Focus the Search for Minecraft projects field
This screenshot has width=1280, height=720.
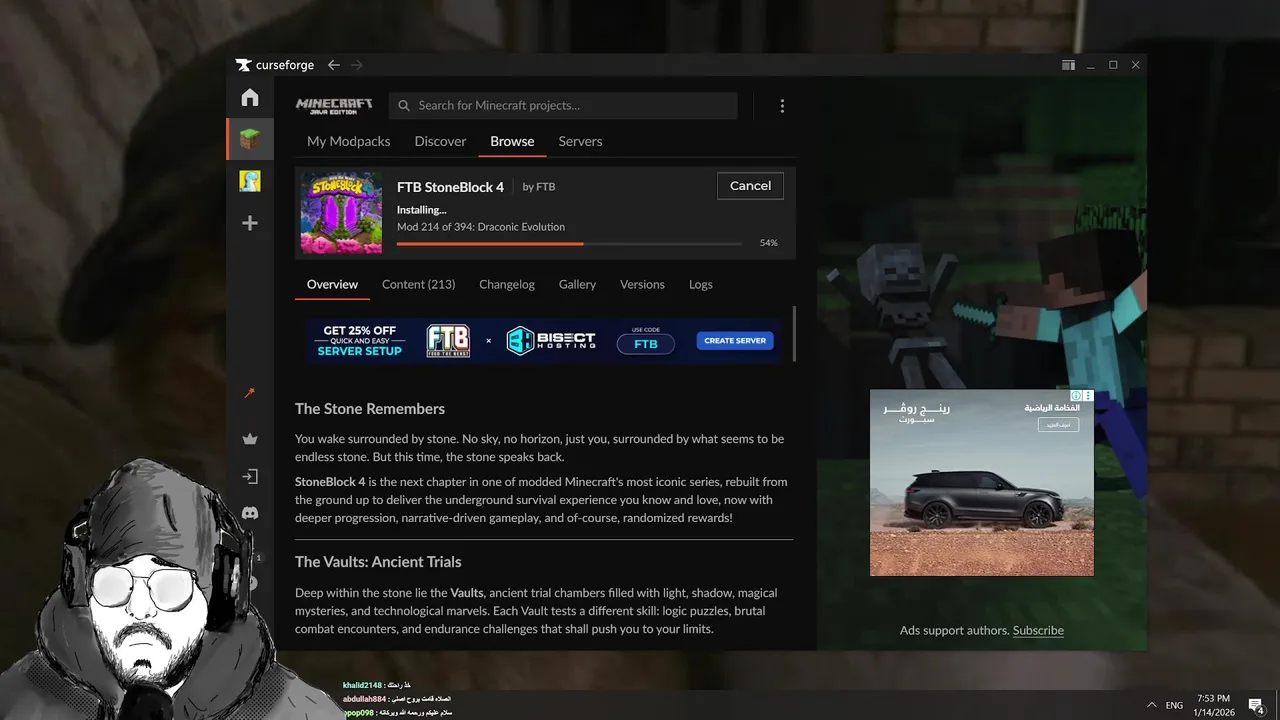[563, 105]
